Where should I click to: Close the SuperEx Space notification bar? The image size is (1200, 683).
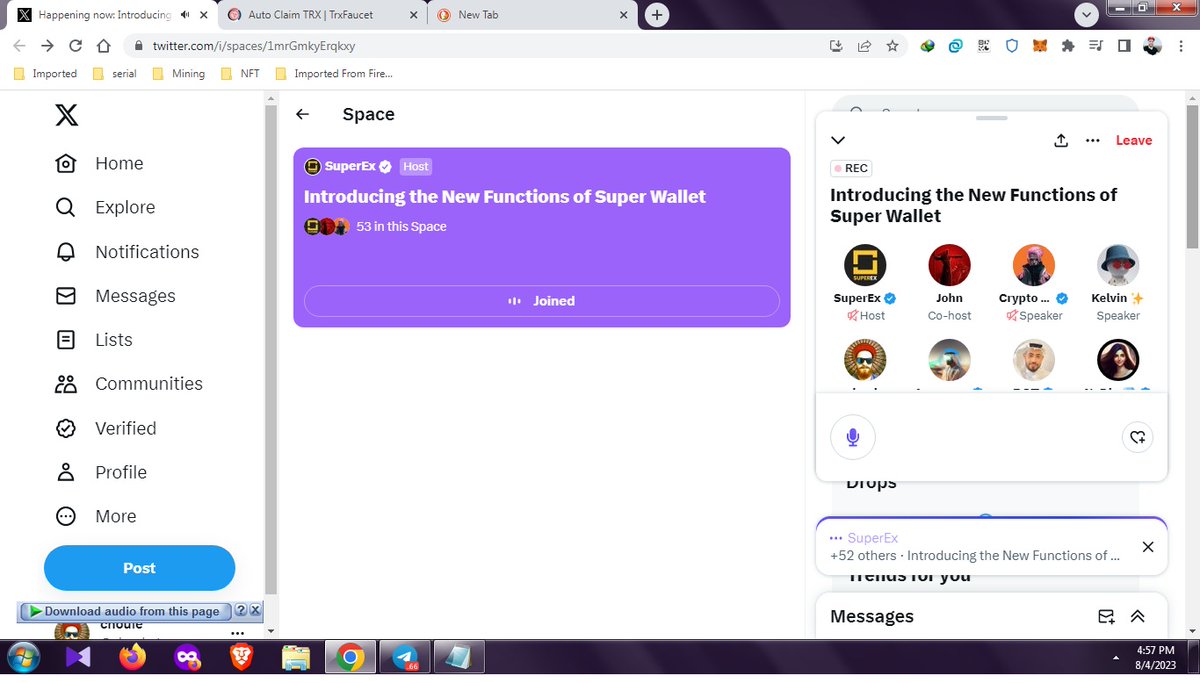(x=1148, y=547)
